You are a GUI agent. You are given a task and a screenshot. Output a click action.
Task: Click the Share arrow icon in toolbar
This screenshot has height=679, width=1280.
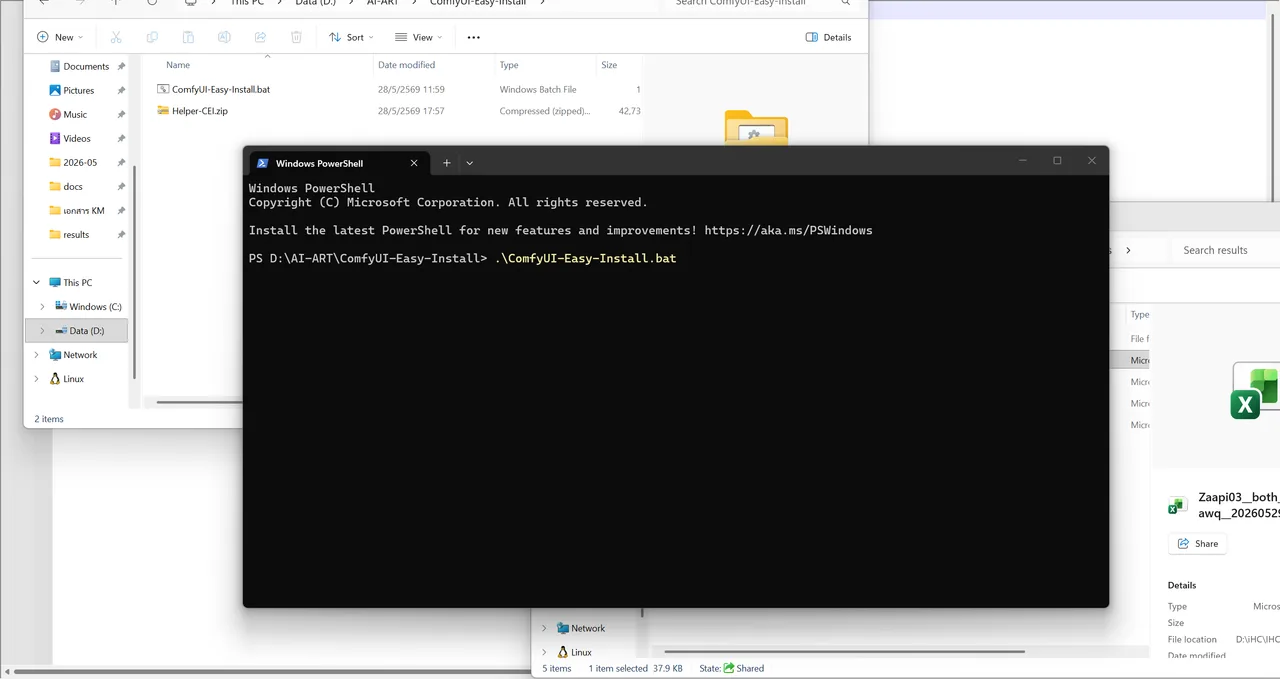click(x=260, y=37)
